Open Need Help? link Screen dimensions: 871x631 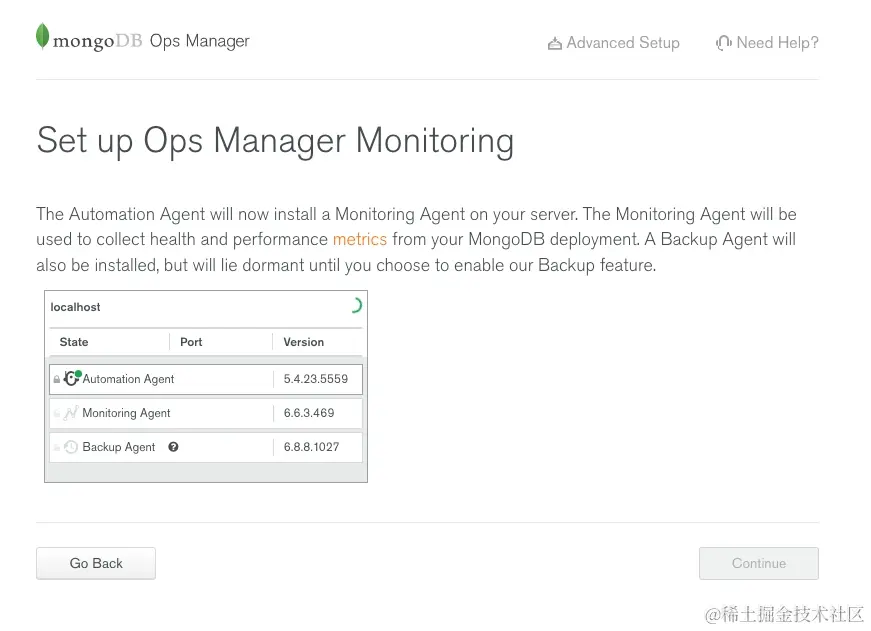point(767,43)
